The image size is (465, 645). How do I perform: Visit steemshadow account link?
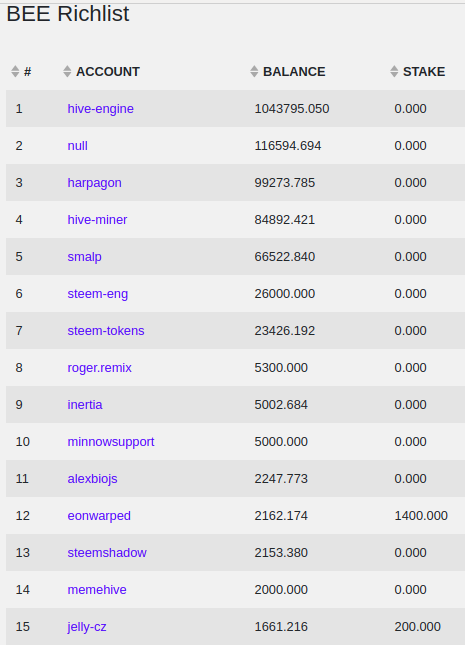click(x=107, y=553)
